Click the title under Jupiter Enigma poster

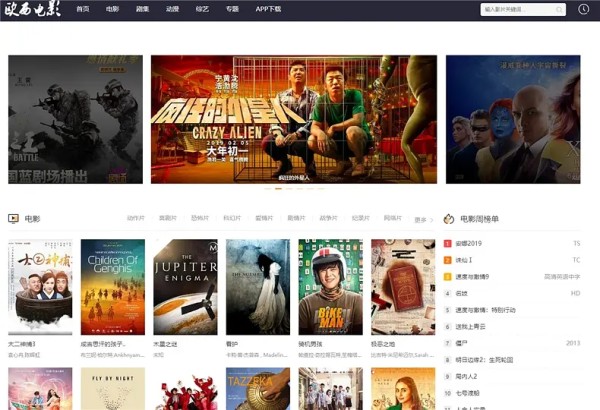coord(165,344)
